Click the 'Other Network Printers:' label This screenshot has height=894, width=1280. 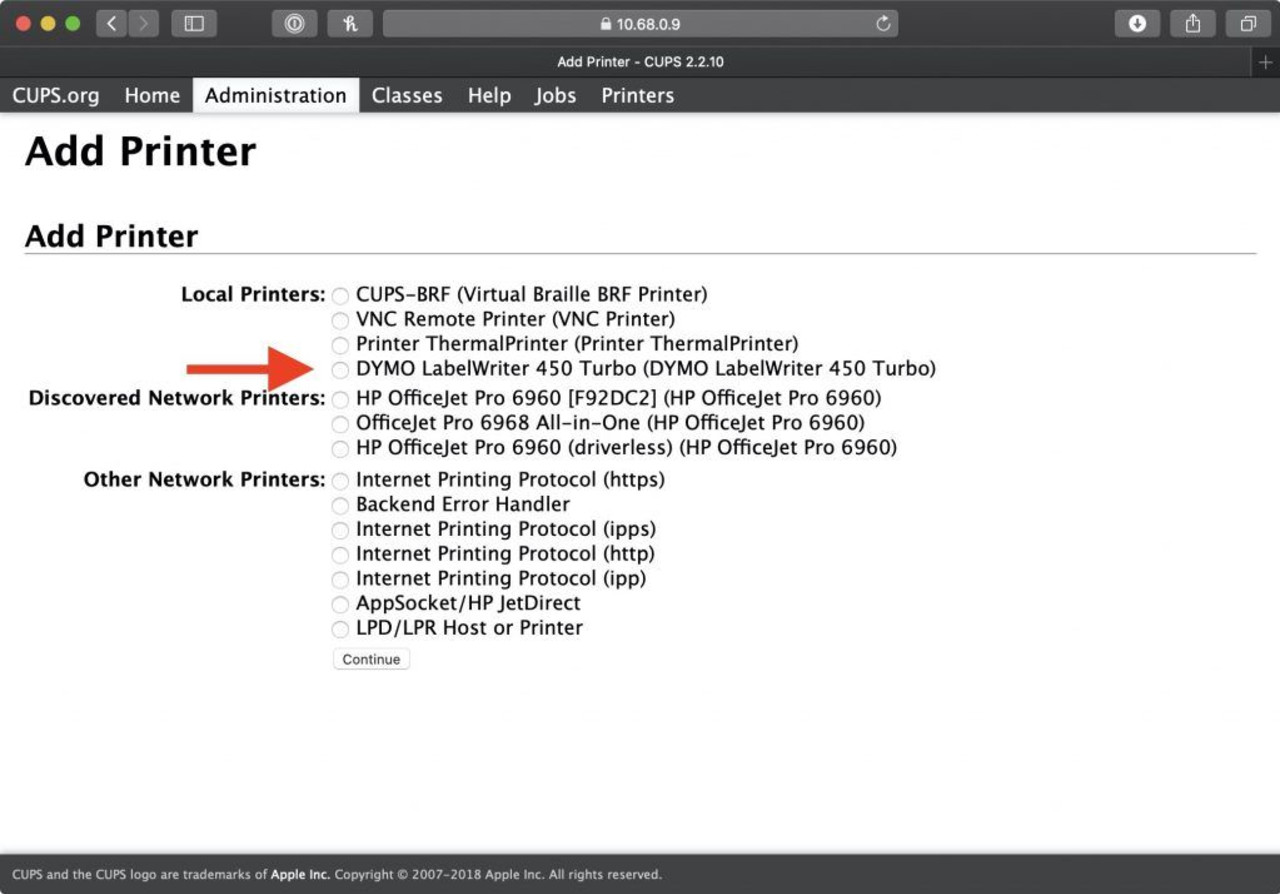point(204,480)
